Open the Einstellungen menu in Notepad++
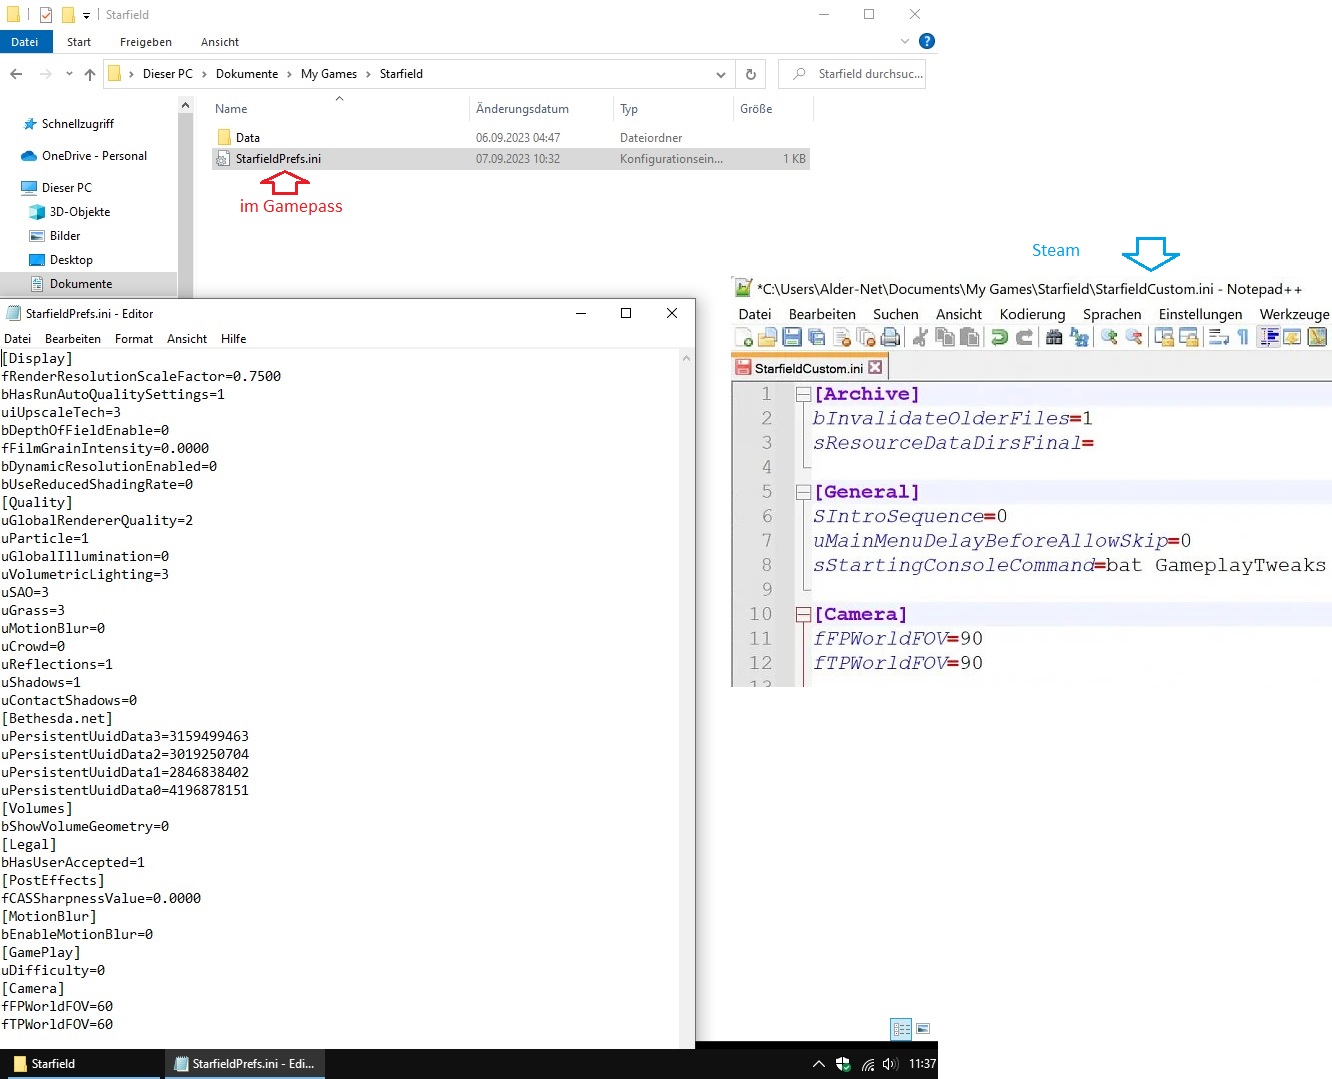 [1200, 314]
